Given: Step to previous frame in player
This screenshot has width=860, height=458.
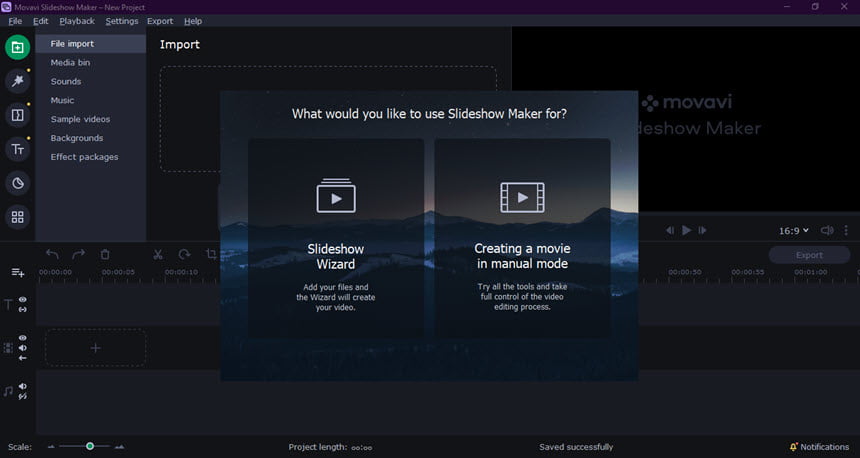Looking at the screenshot, I should [x=670, y=230].
